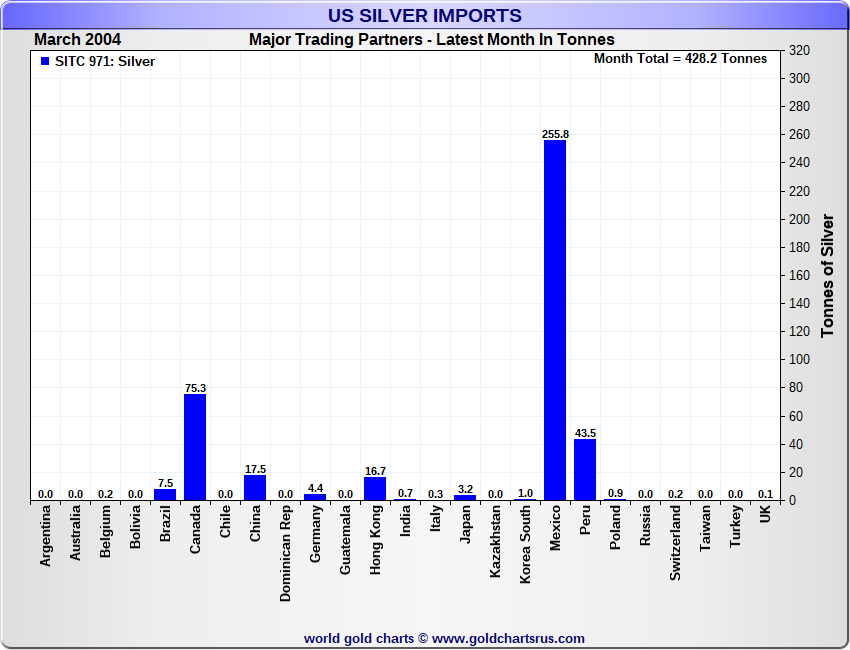Image resolution: width=850 pixels, height=650 pixels.
Task: Click the 320 tick on the y-axis
Action: point(799,50)
